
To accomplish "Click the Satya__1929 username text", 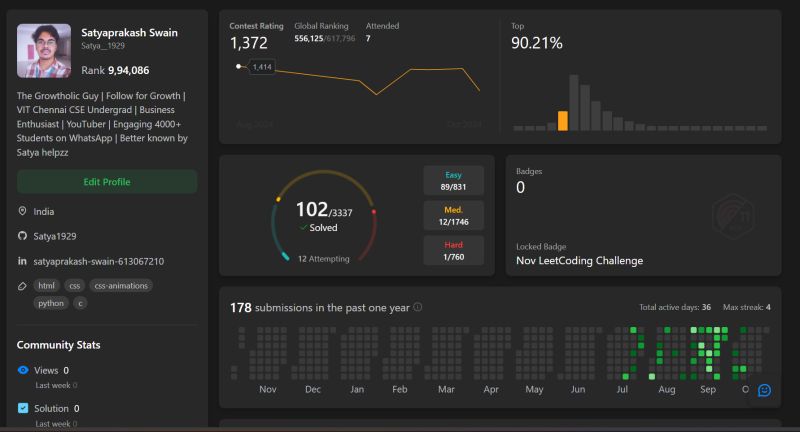I will [x=103, y=46].
